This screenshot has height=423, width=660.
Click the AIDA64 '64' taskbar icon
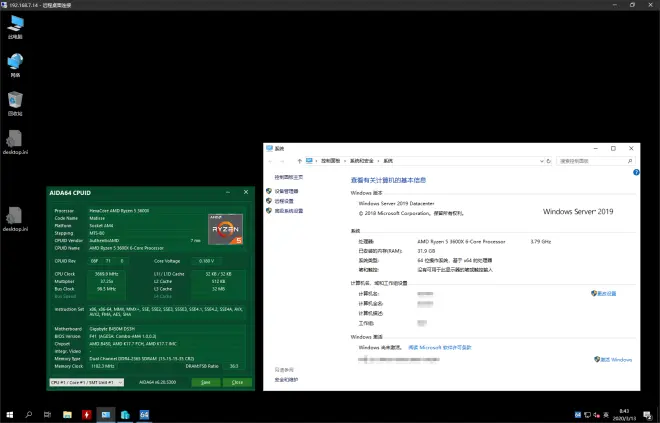tap(144, 415)
